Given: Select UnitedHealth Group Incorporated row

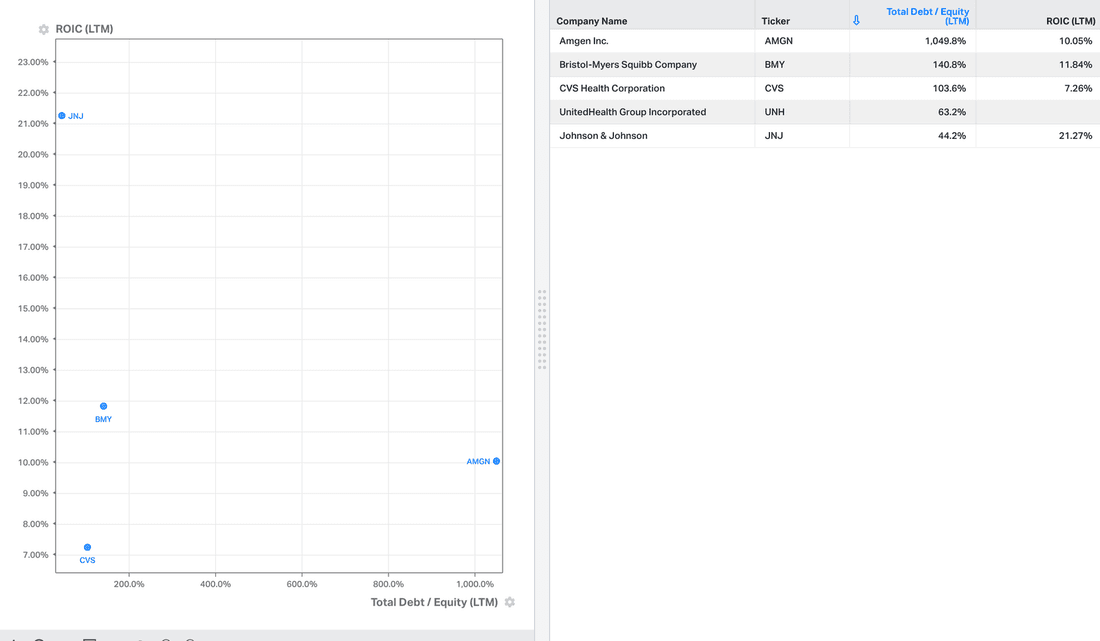Looking at the screenshot, I should coord(825,112).
